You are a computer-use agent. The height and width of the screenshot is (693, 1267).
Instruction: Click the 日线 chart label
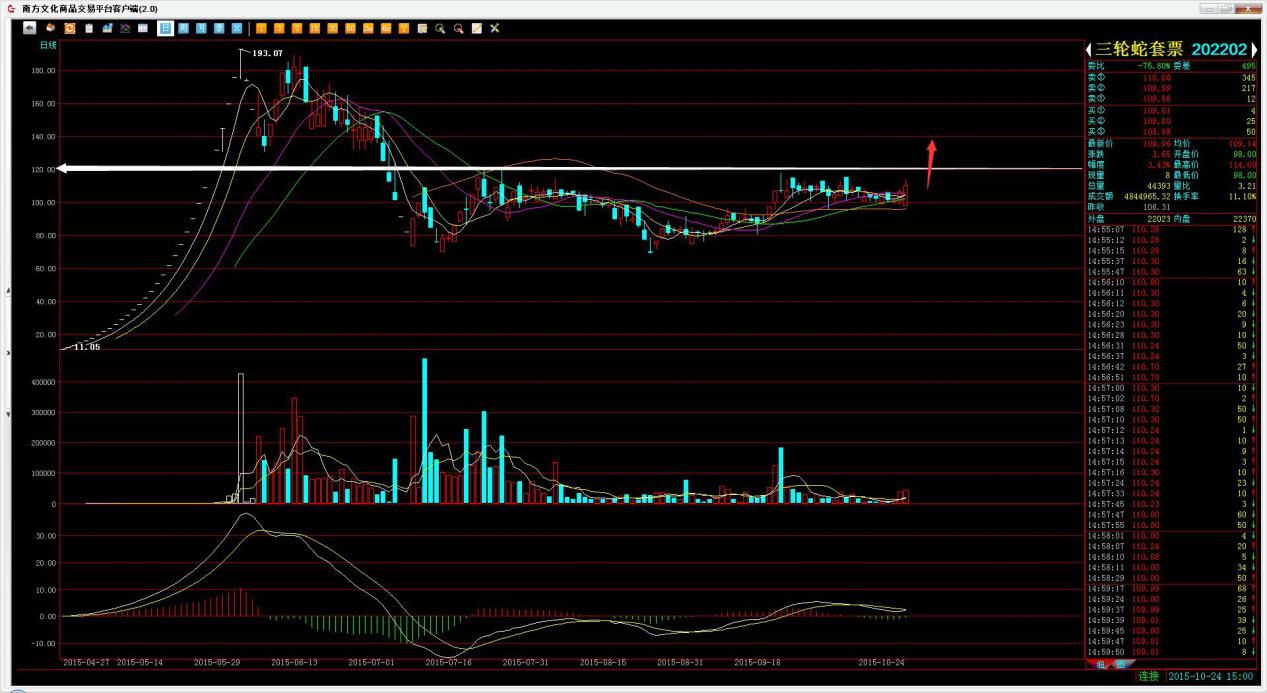click(x=48, y=45)
